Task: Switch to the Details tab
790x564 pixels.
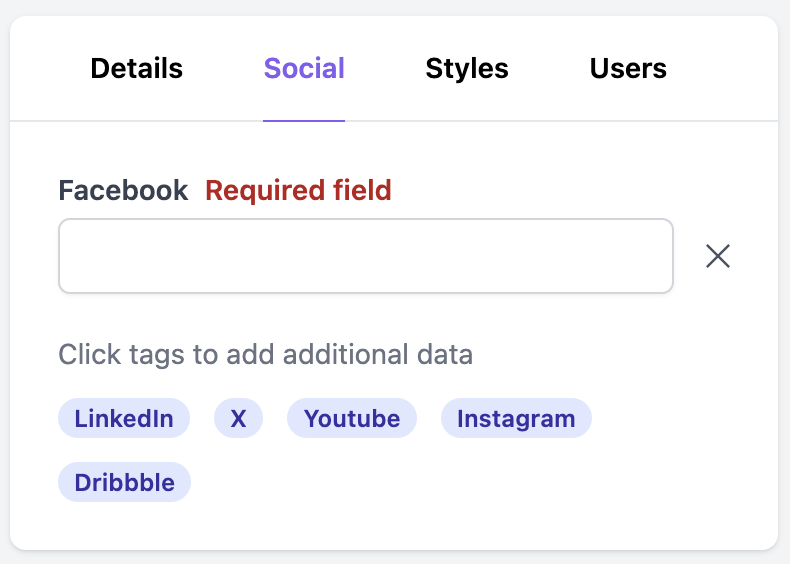Action: 137,69
